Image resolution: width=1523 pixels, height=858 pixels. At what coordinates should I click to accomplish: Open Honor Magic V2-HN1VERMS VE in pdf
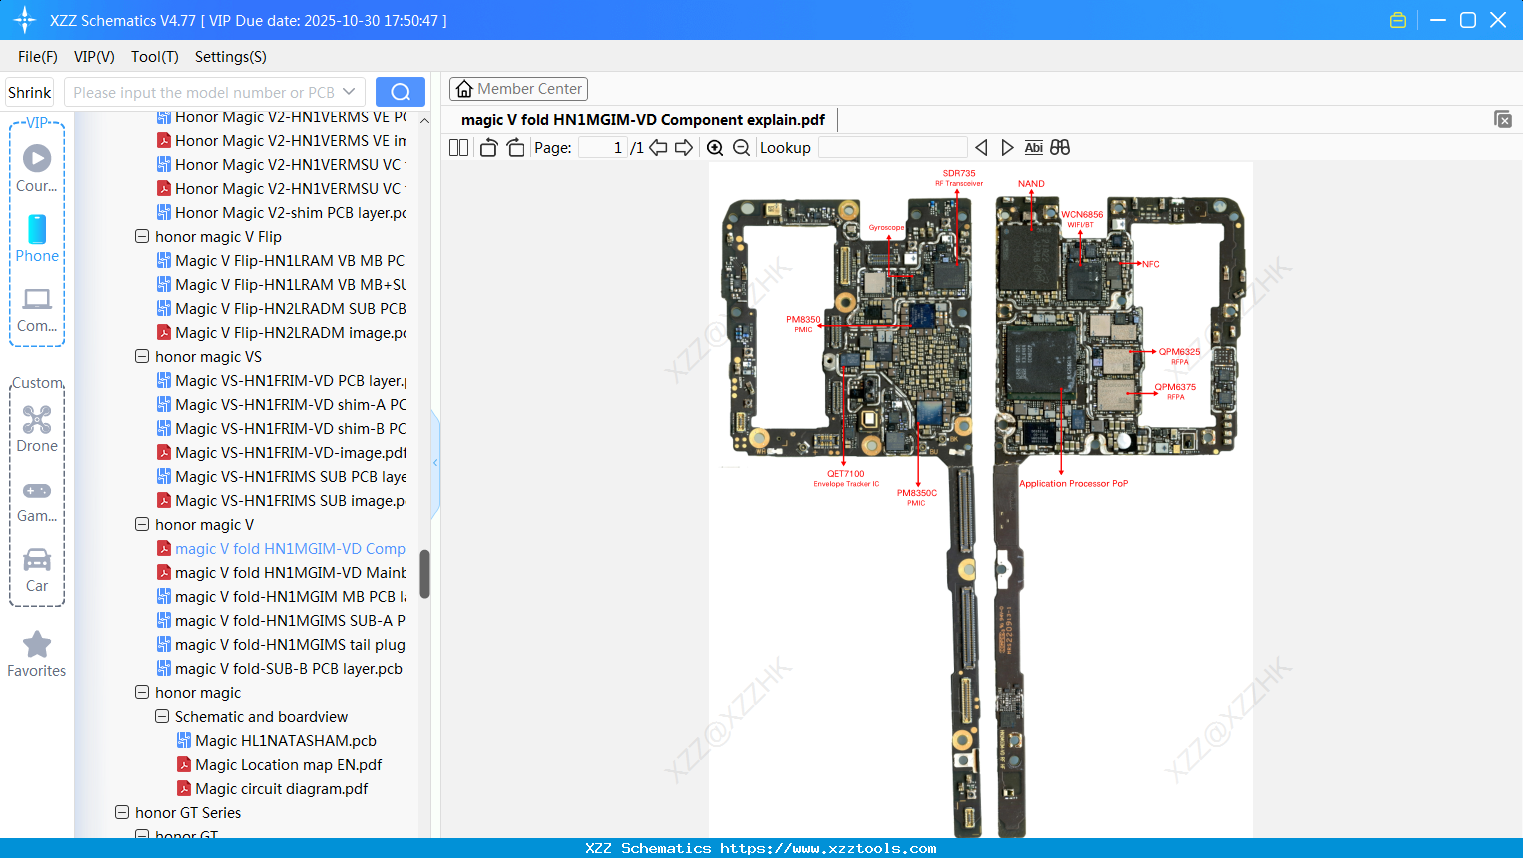(281, 141)
